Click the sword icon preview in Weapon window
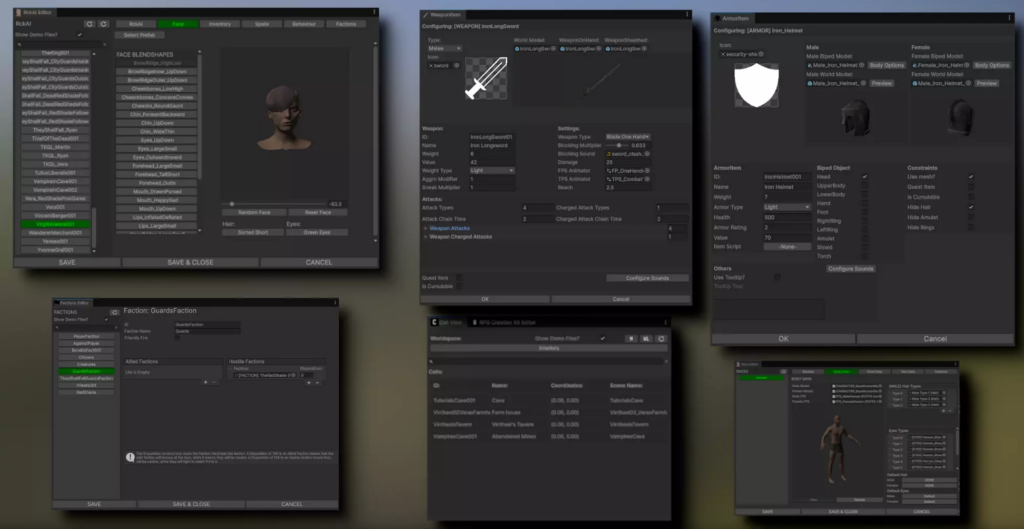The width and height of the screenshot is (1024, 529). tap(487, 77)
